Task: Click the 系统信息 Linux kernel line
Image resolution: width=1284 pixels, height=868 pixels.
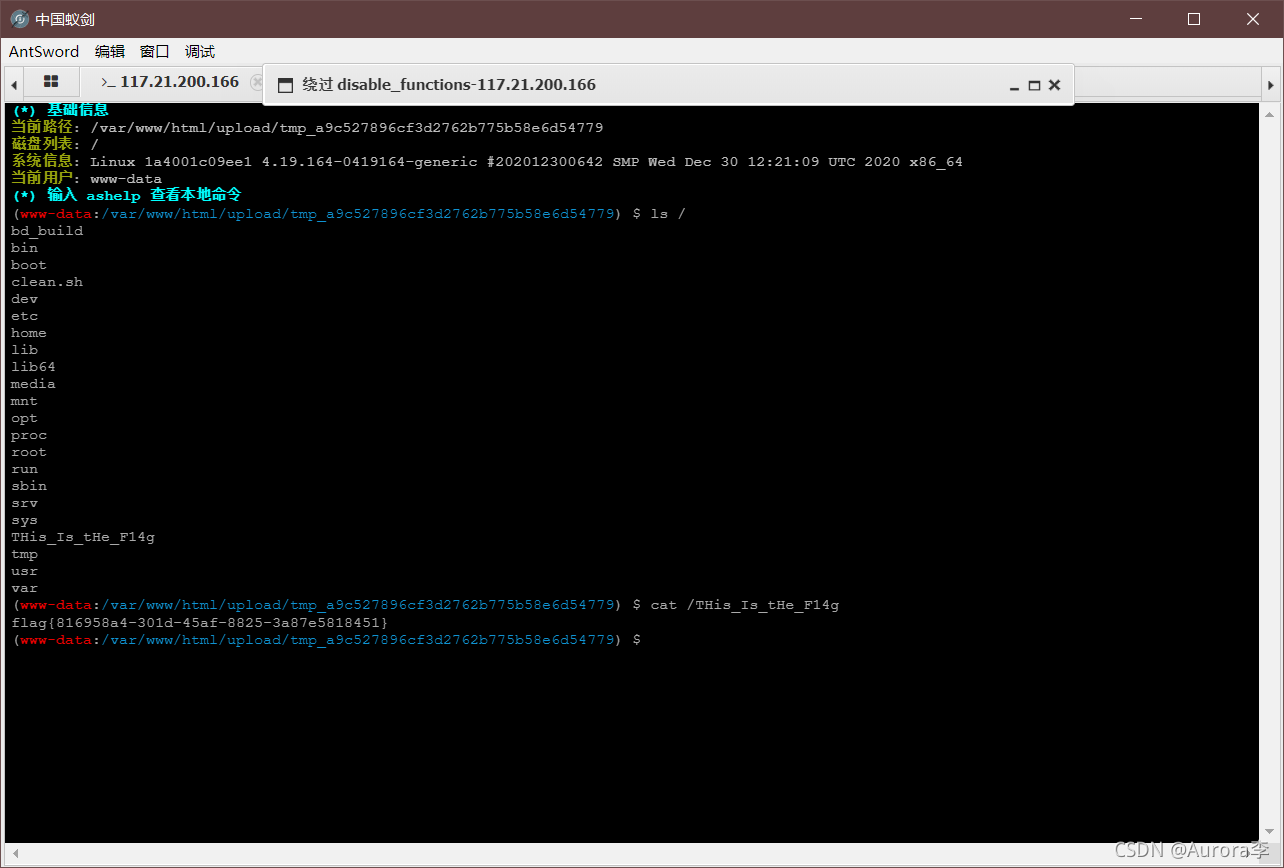Action: point(487,162)
